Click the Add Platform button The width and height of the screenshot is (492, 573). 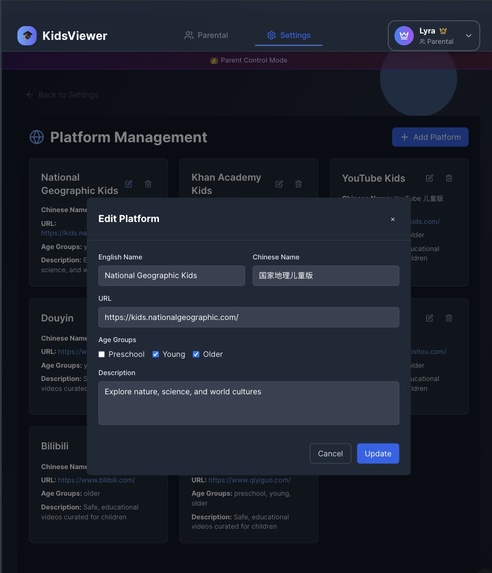click(430, 137)
